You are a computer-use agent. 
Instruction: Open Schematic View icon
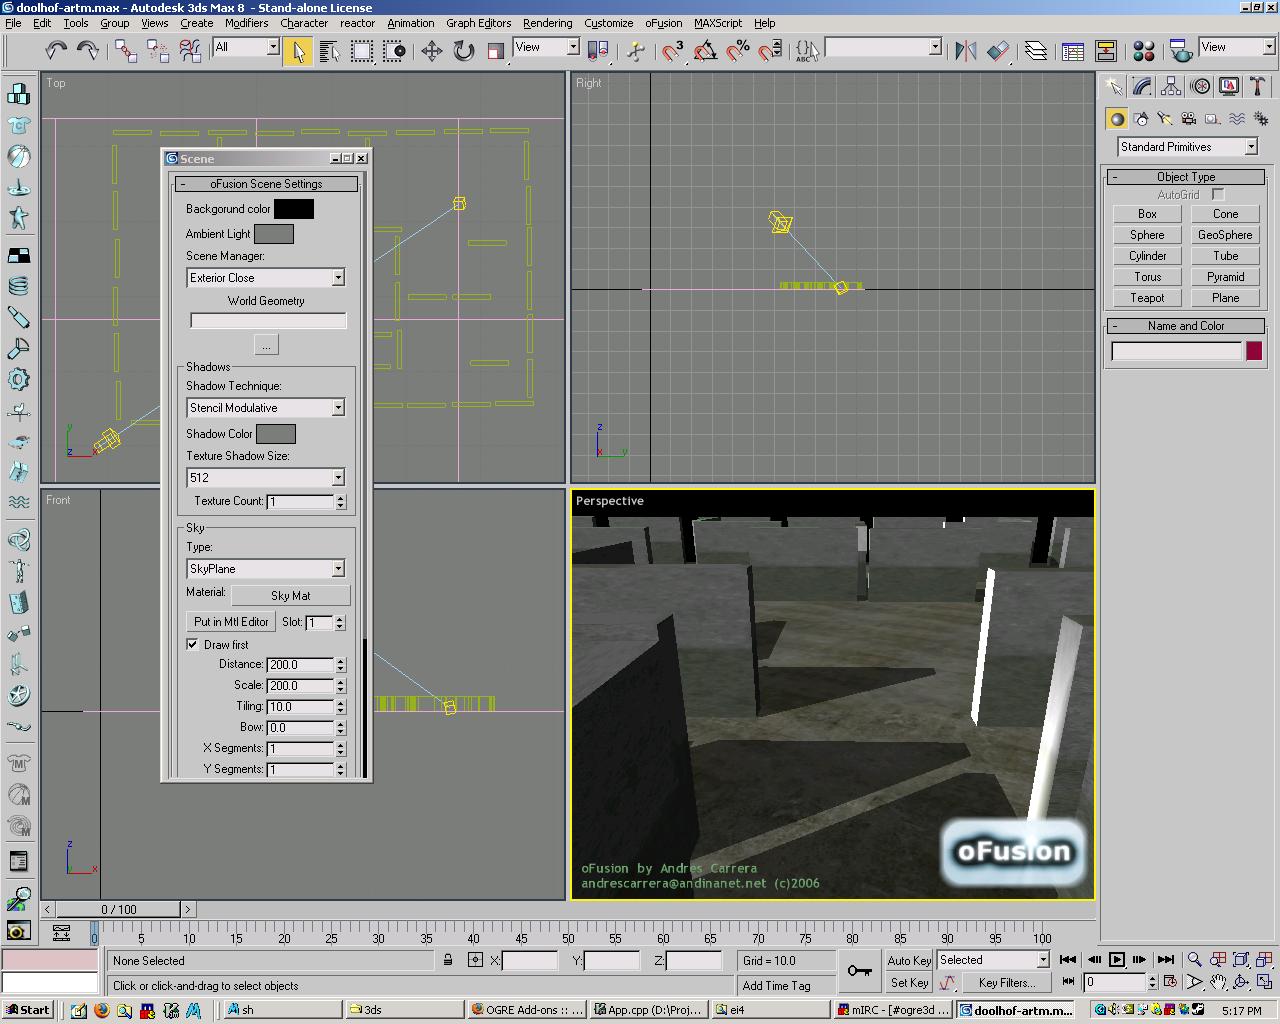(x=1106, y=50)
